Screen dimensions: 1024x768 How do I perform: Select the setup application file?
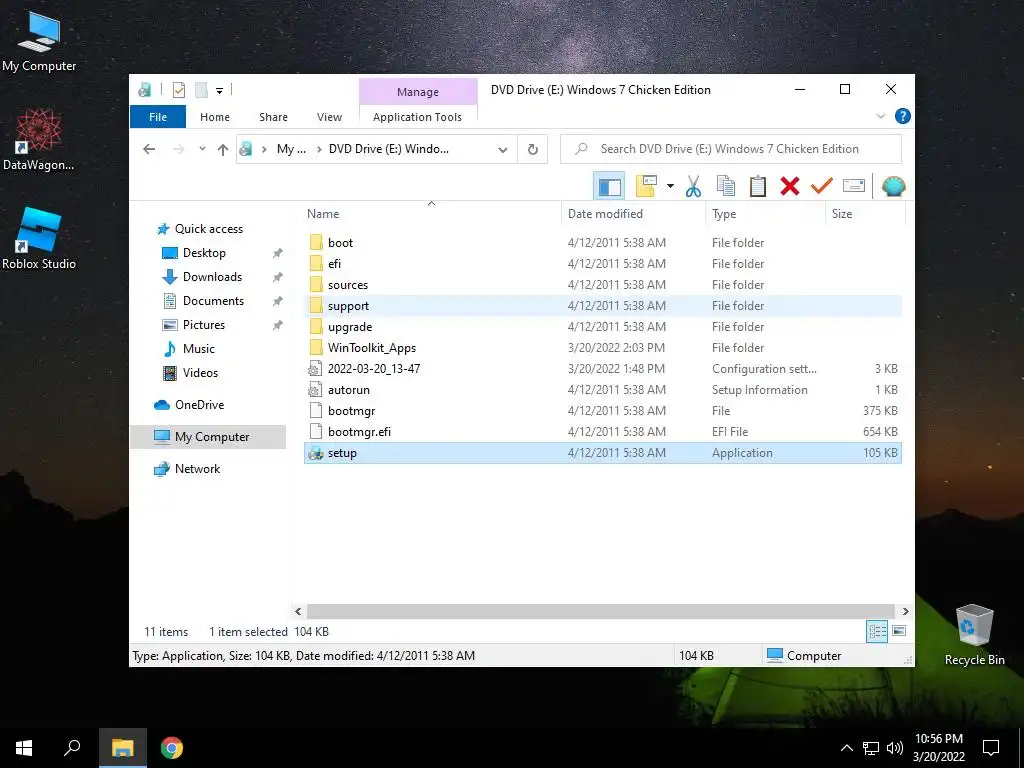(602, 453)
